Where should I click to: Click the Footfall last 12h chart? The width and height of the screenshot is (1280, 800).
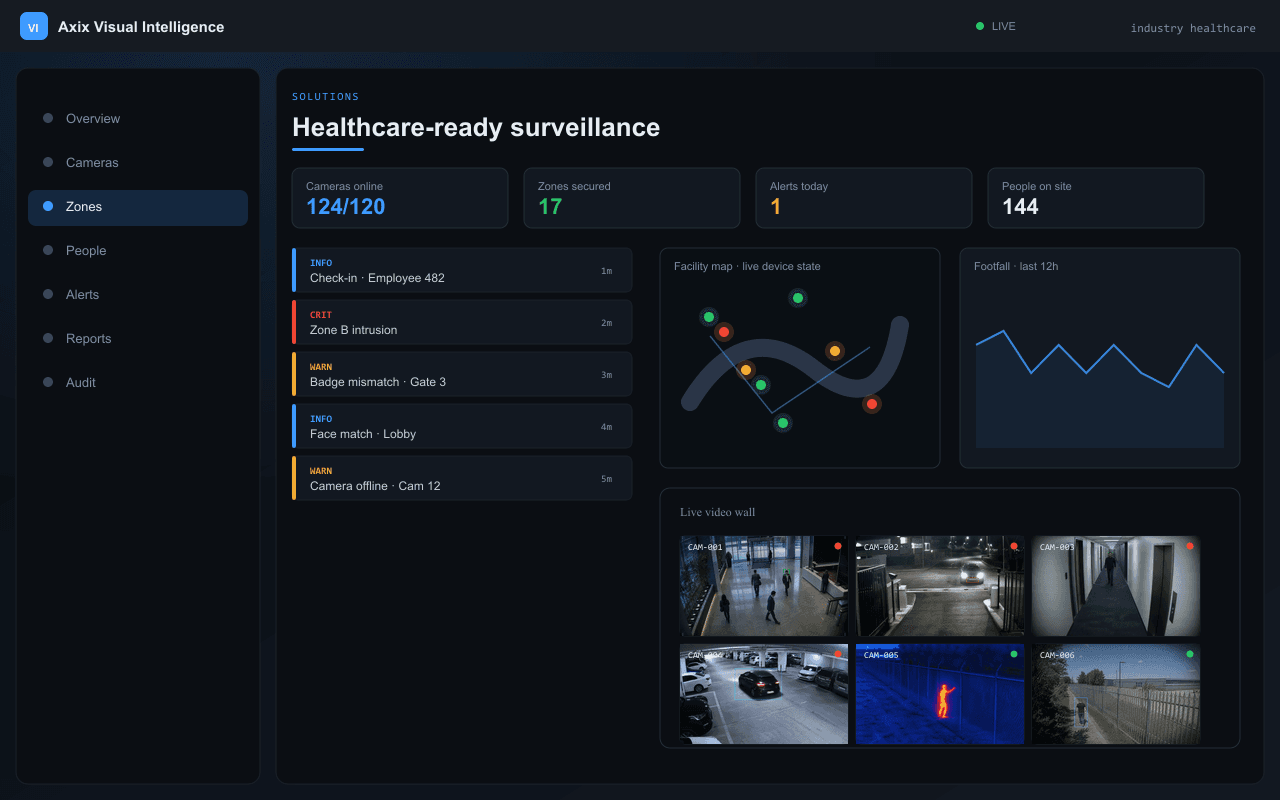1100,358
